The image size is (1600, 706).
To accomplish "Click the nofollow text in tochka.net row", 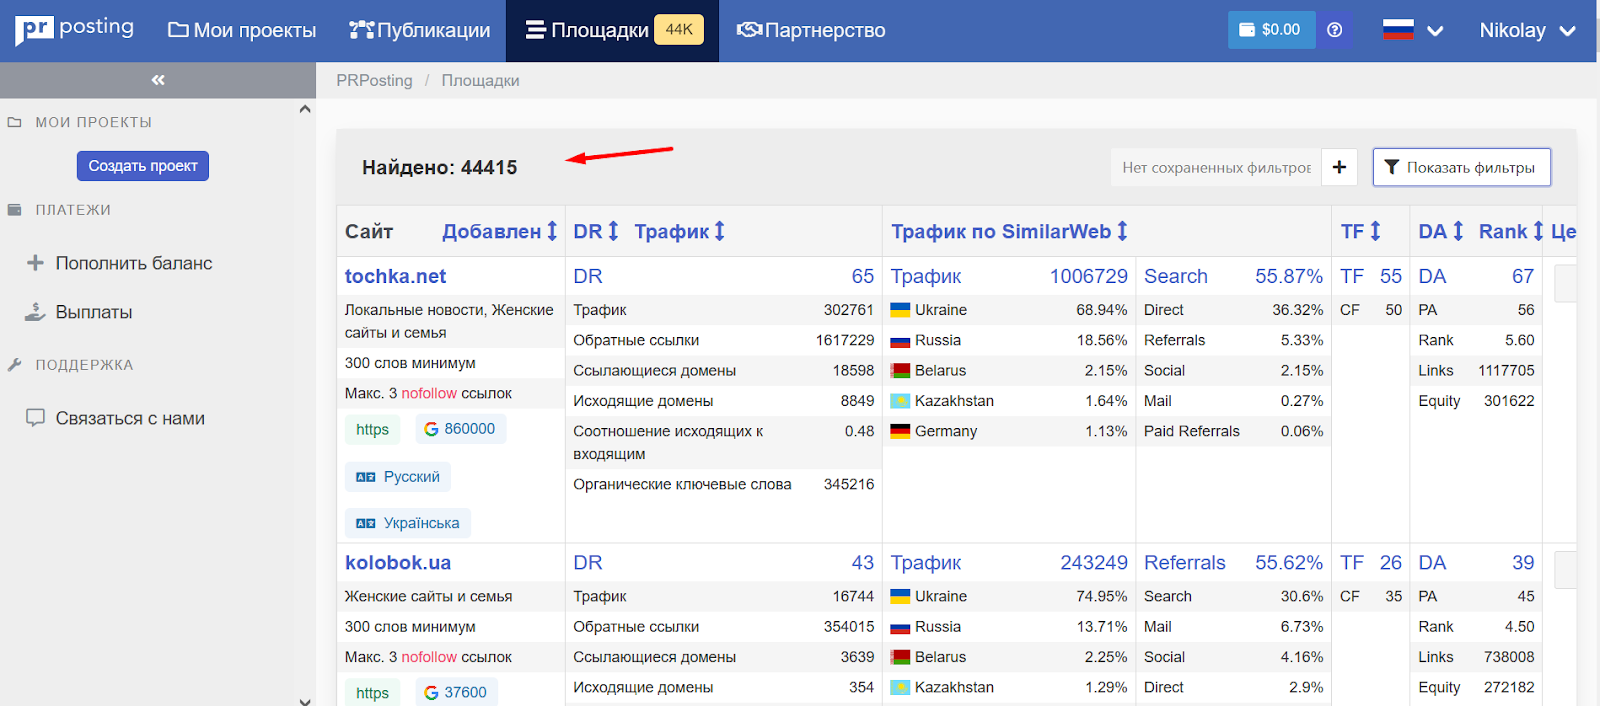I will click(x=429, y=393).
